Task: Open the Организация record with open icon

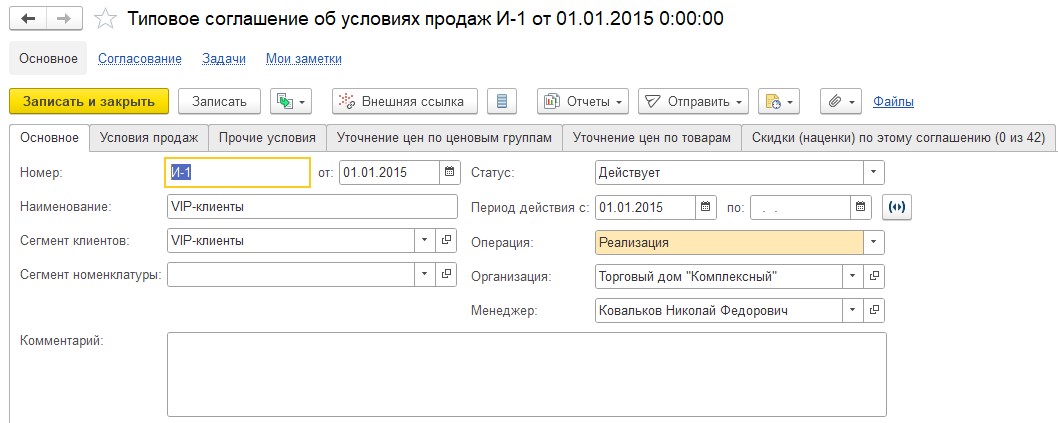Action: (874, 276)
